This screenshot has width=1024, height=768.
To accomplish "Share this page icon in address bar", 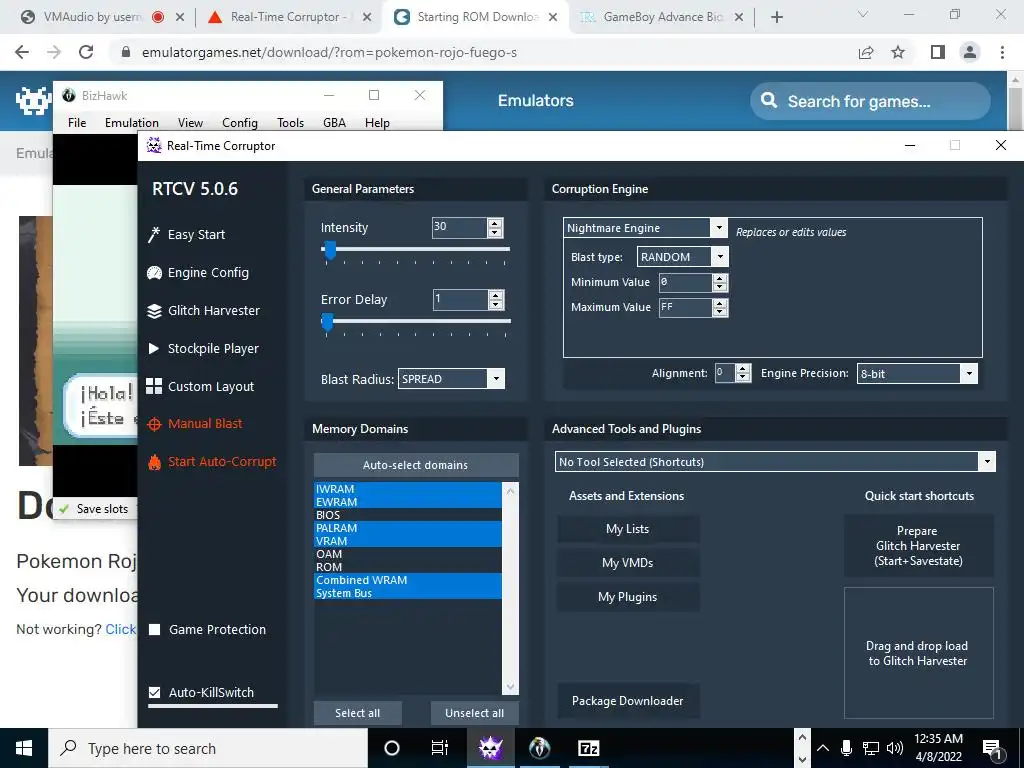I will point(866,52).
